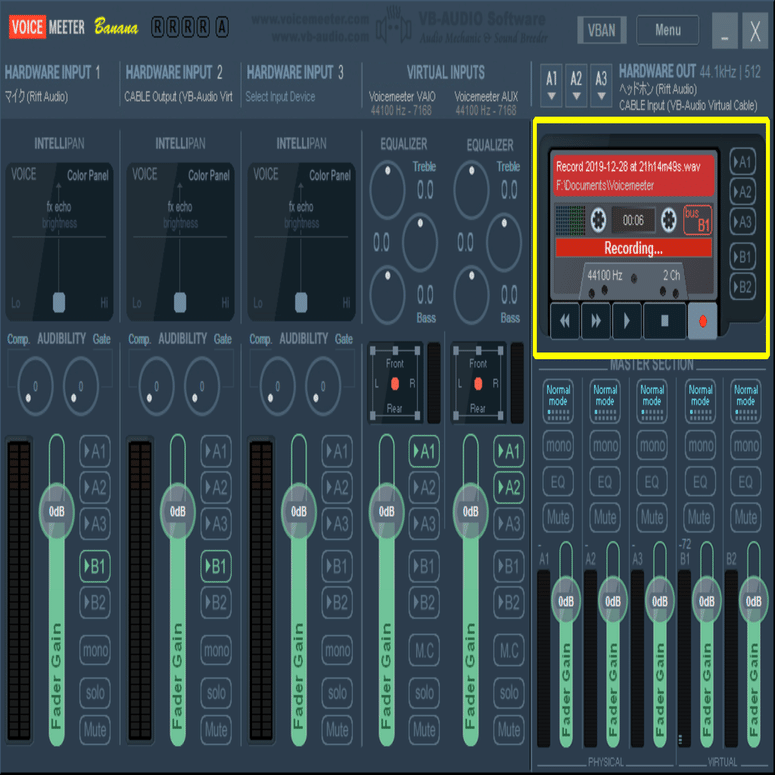Open the A3 hardware out device dropdown
This screenshot has height=775, width=775.
[x=601, y=85]
